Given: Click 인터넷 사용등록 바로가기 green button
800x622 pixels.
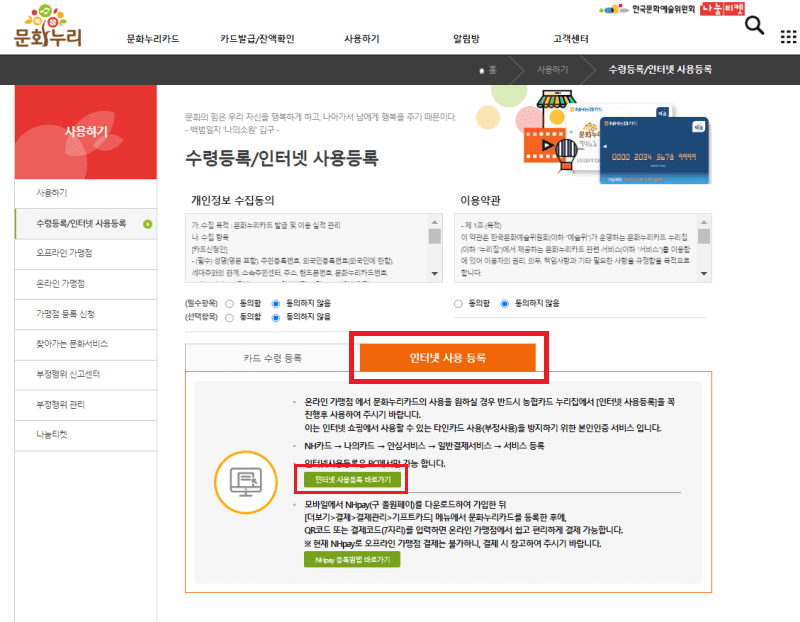Looking at the screenshot, I should tap(352, 480).
